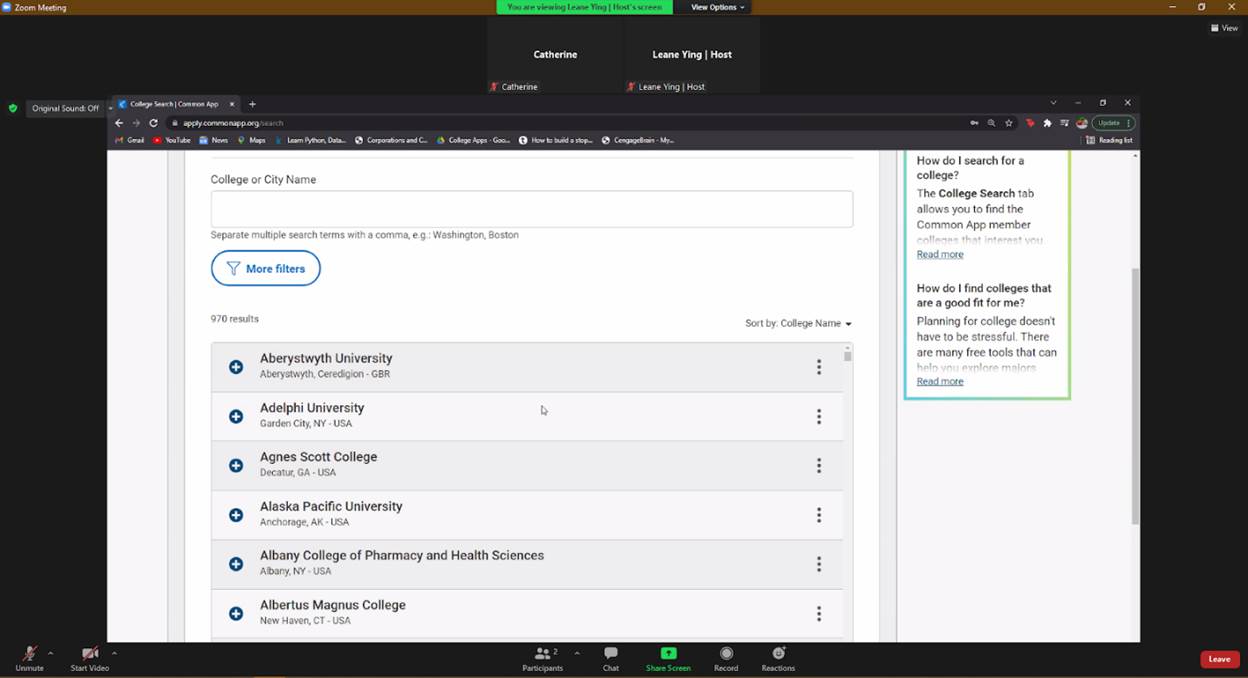
Task: Go back in the browser
Action: coord(119,123)
